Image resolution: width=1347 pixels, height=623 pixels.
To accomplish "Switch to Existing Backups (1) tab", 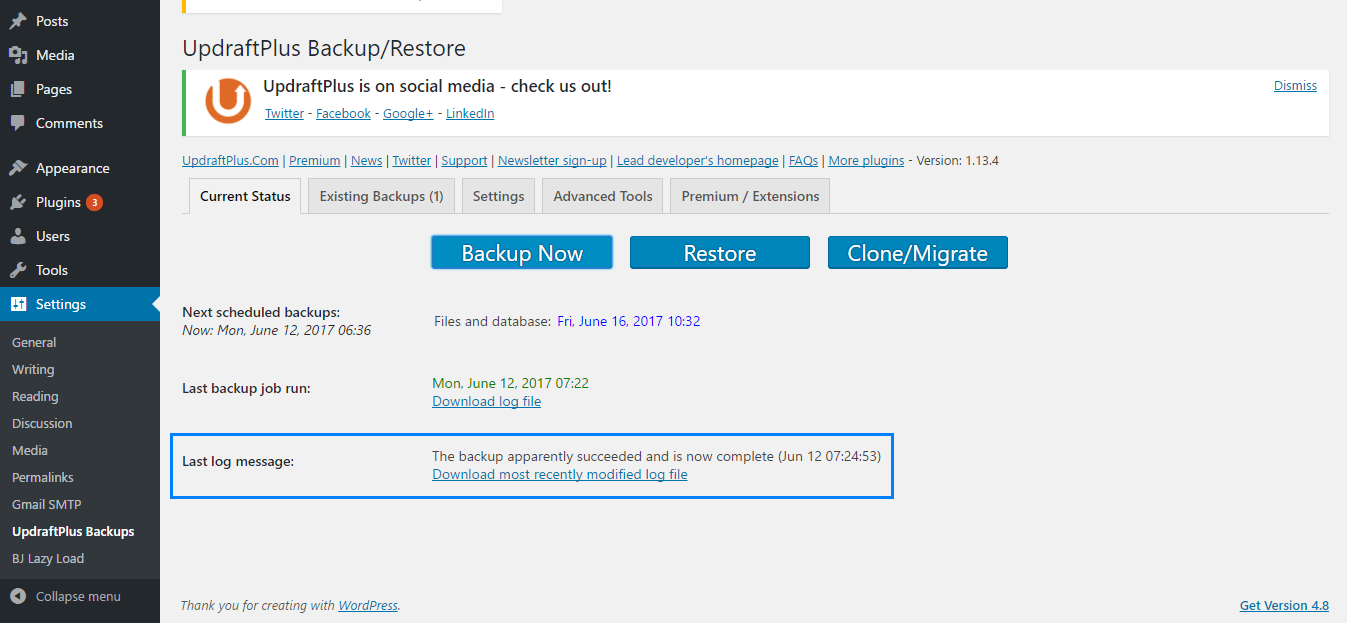I will click(x=381, y=196).
